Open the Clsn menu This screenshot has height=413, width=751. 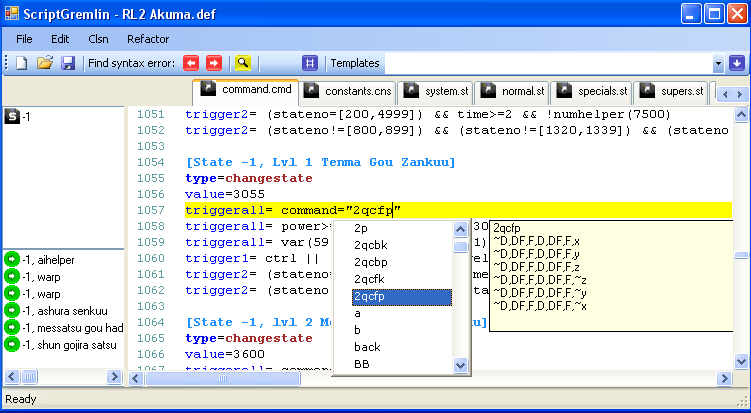(x=98, y=39)
